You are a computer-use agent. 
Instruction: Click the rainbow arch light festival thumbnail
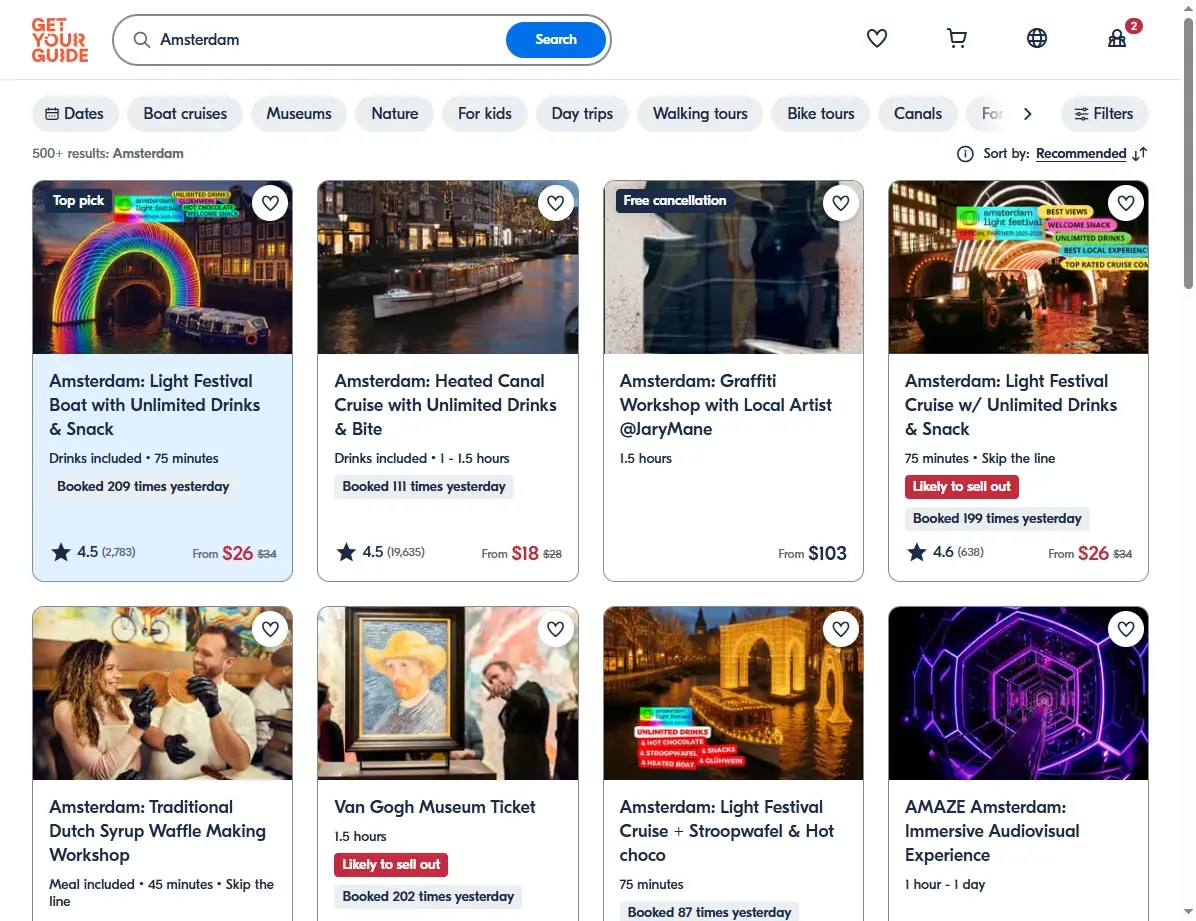(162, 267)
